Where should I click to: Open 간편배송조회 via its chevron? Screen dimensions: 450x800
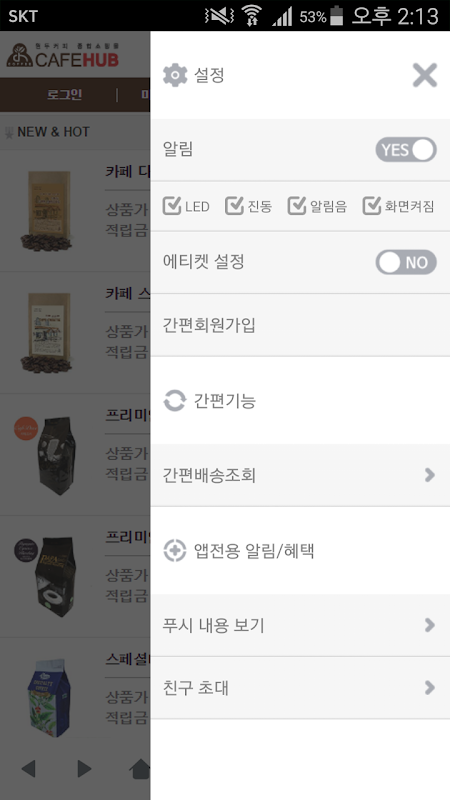pos(430,475)
